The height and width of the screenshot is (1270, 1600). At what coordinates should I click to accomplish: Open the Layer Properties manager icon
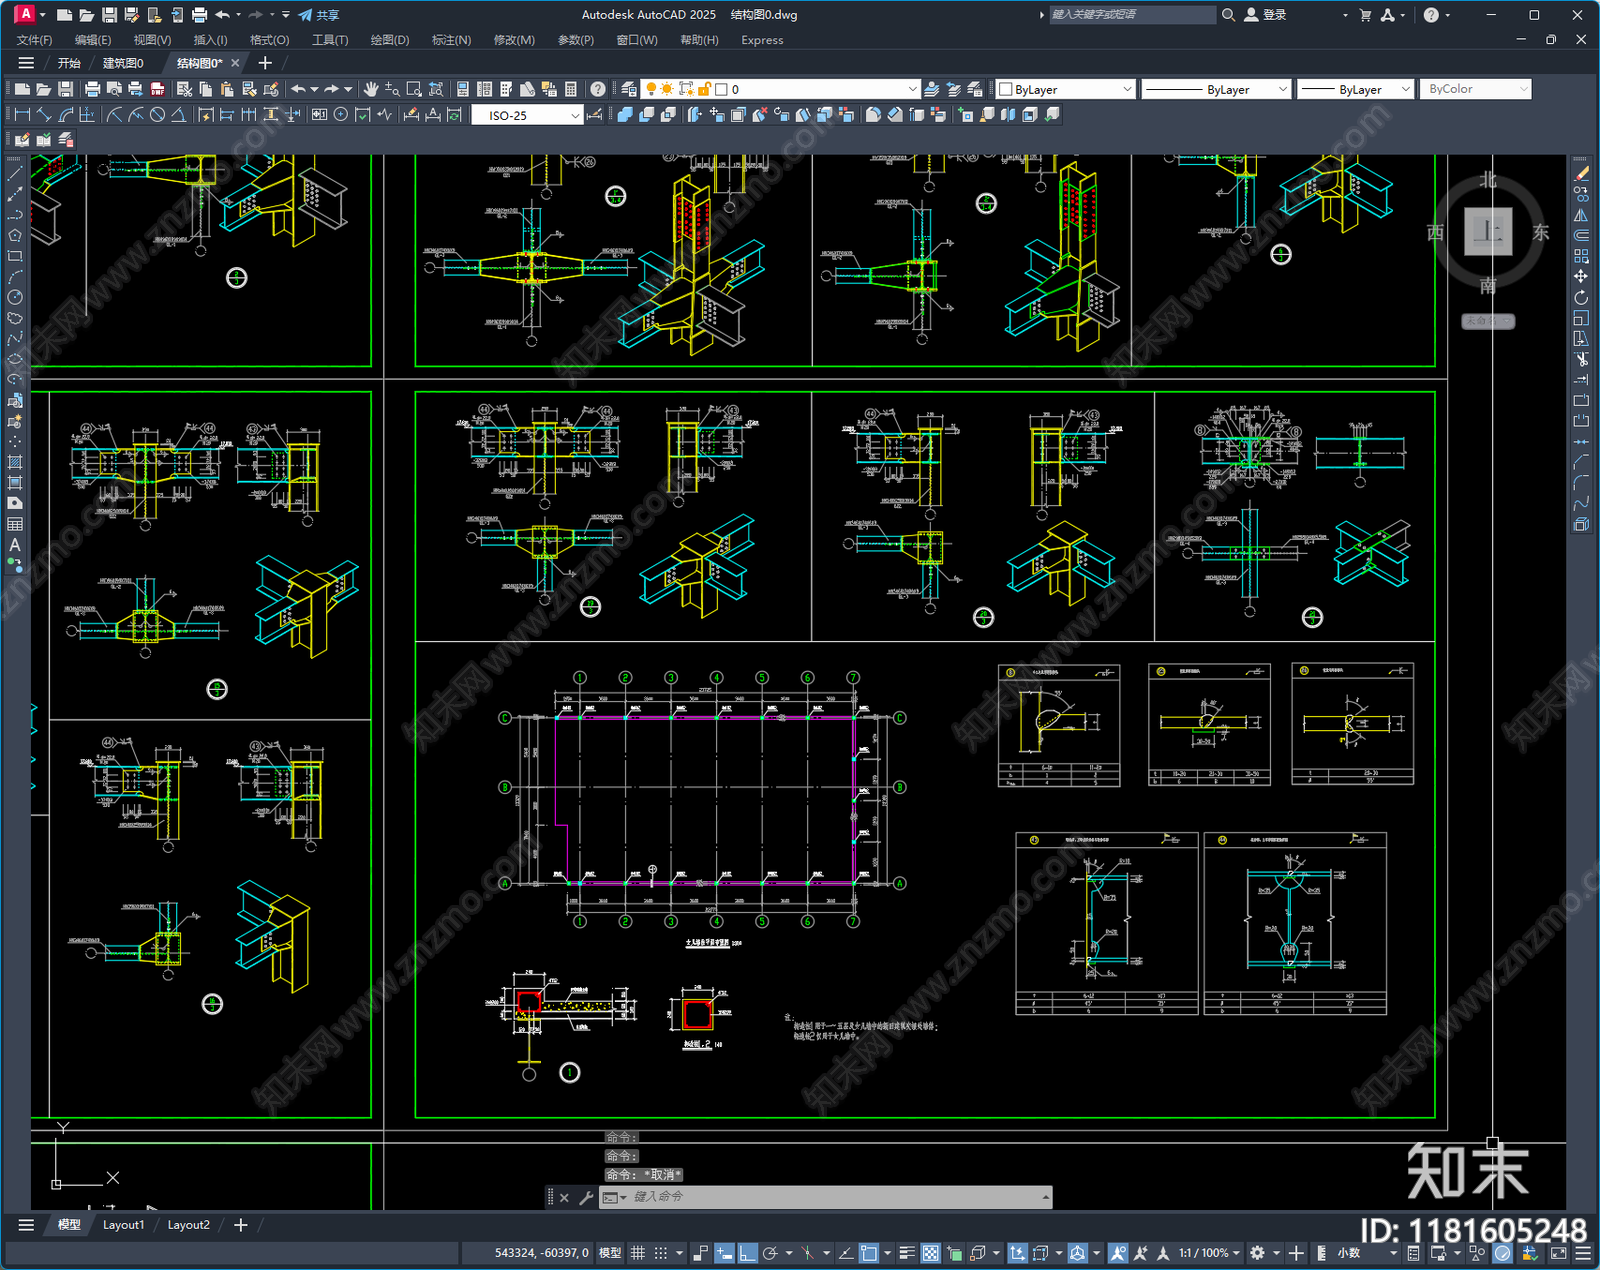[x=628, y=89]
